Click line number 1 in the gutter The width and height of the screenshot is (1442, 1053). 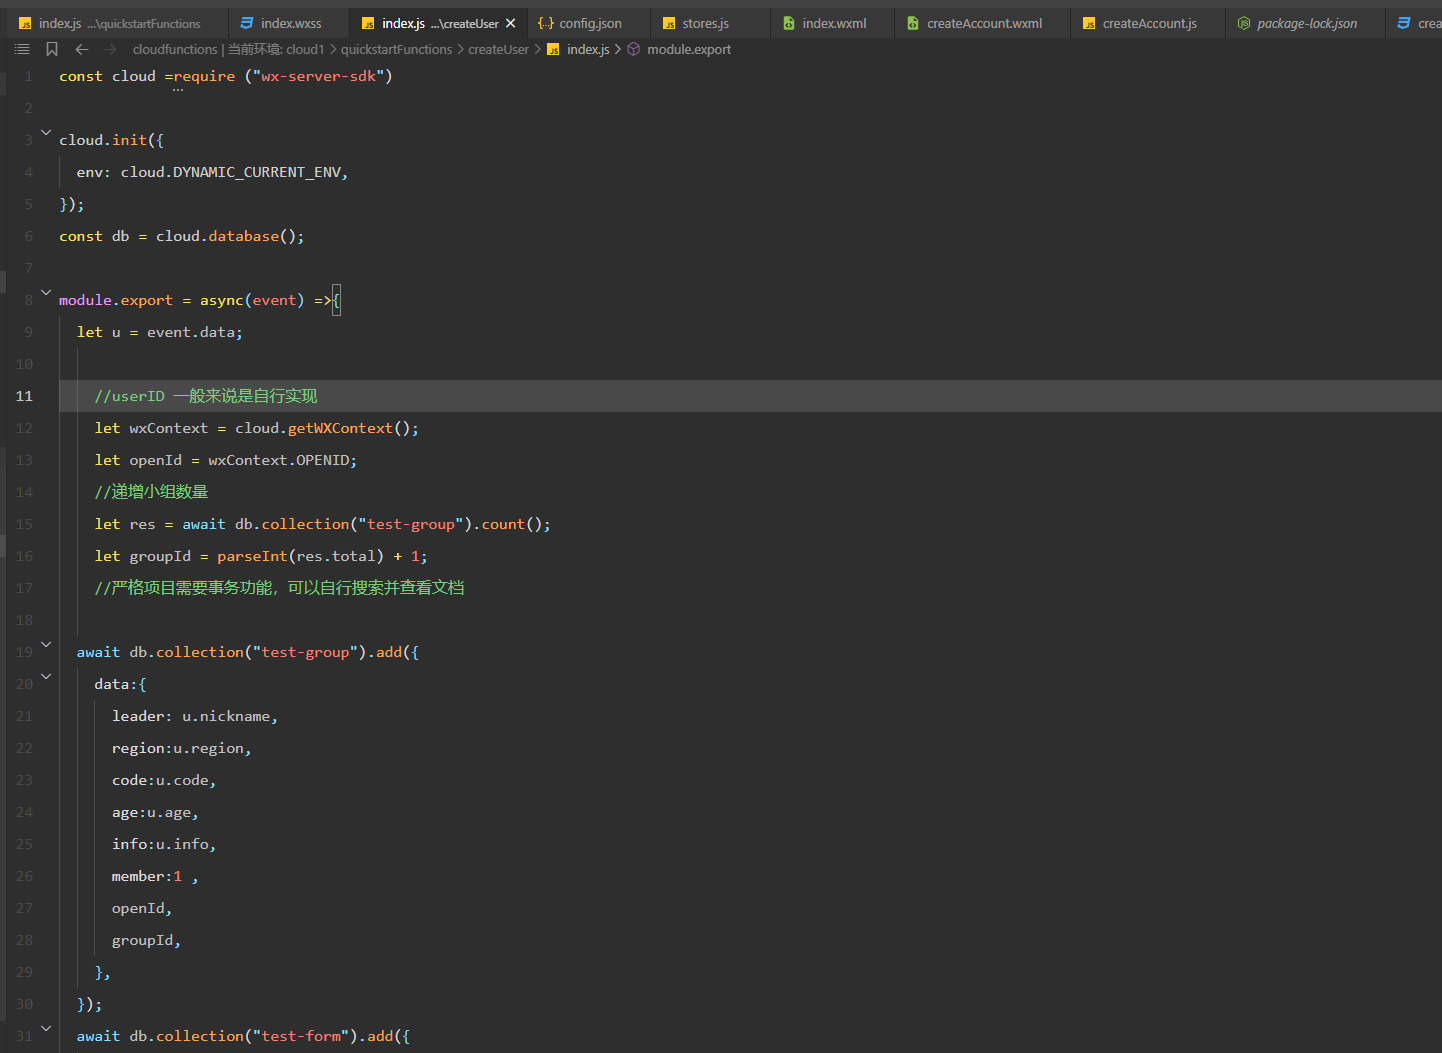point(28,76)
